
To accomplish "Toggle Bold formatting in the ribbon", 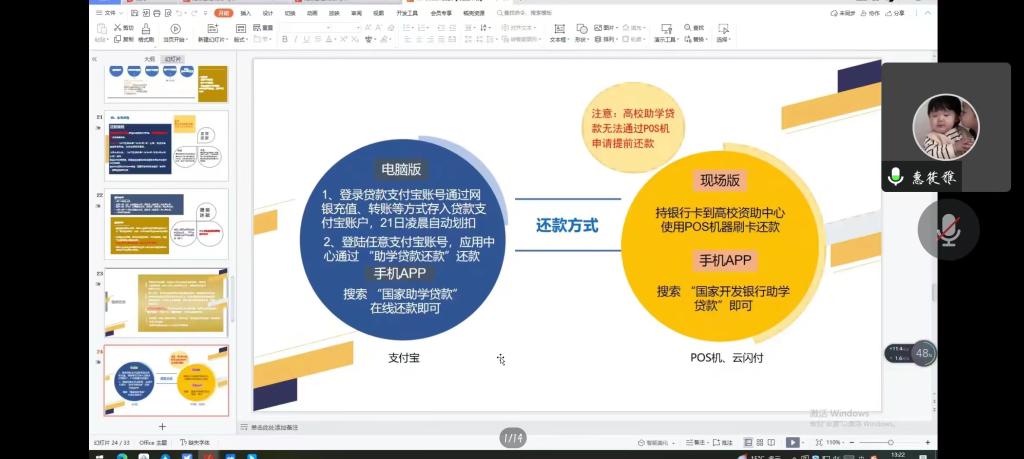I will pyautogui.click(x=285, y=39).
